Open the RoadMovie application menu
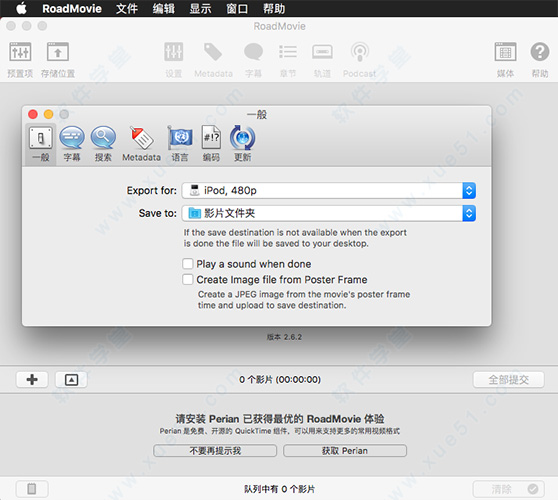The height and width of the screenshot is (500, 558). pyautogui.click(x=72, y=8)
